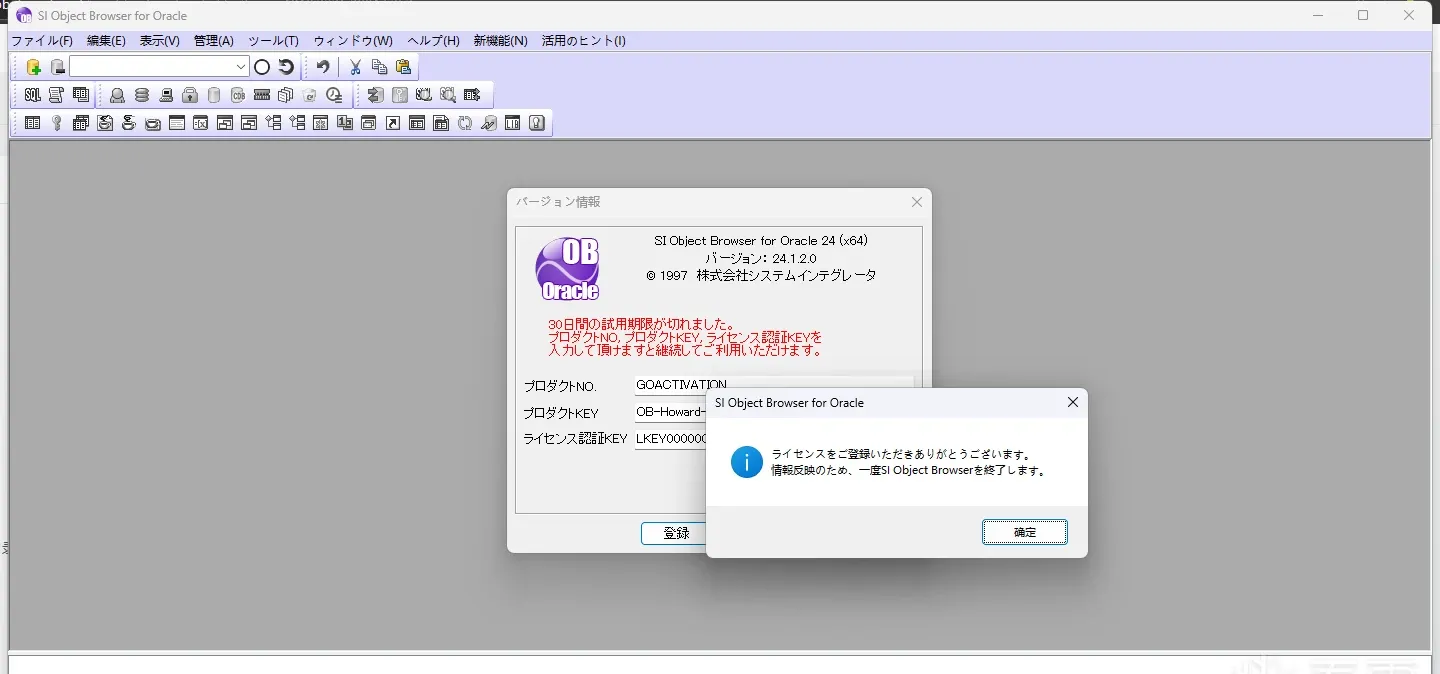Click the OB Oracle logo image
1440x674 pixels.
(x=568, y=269)
